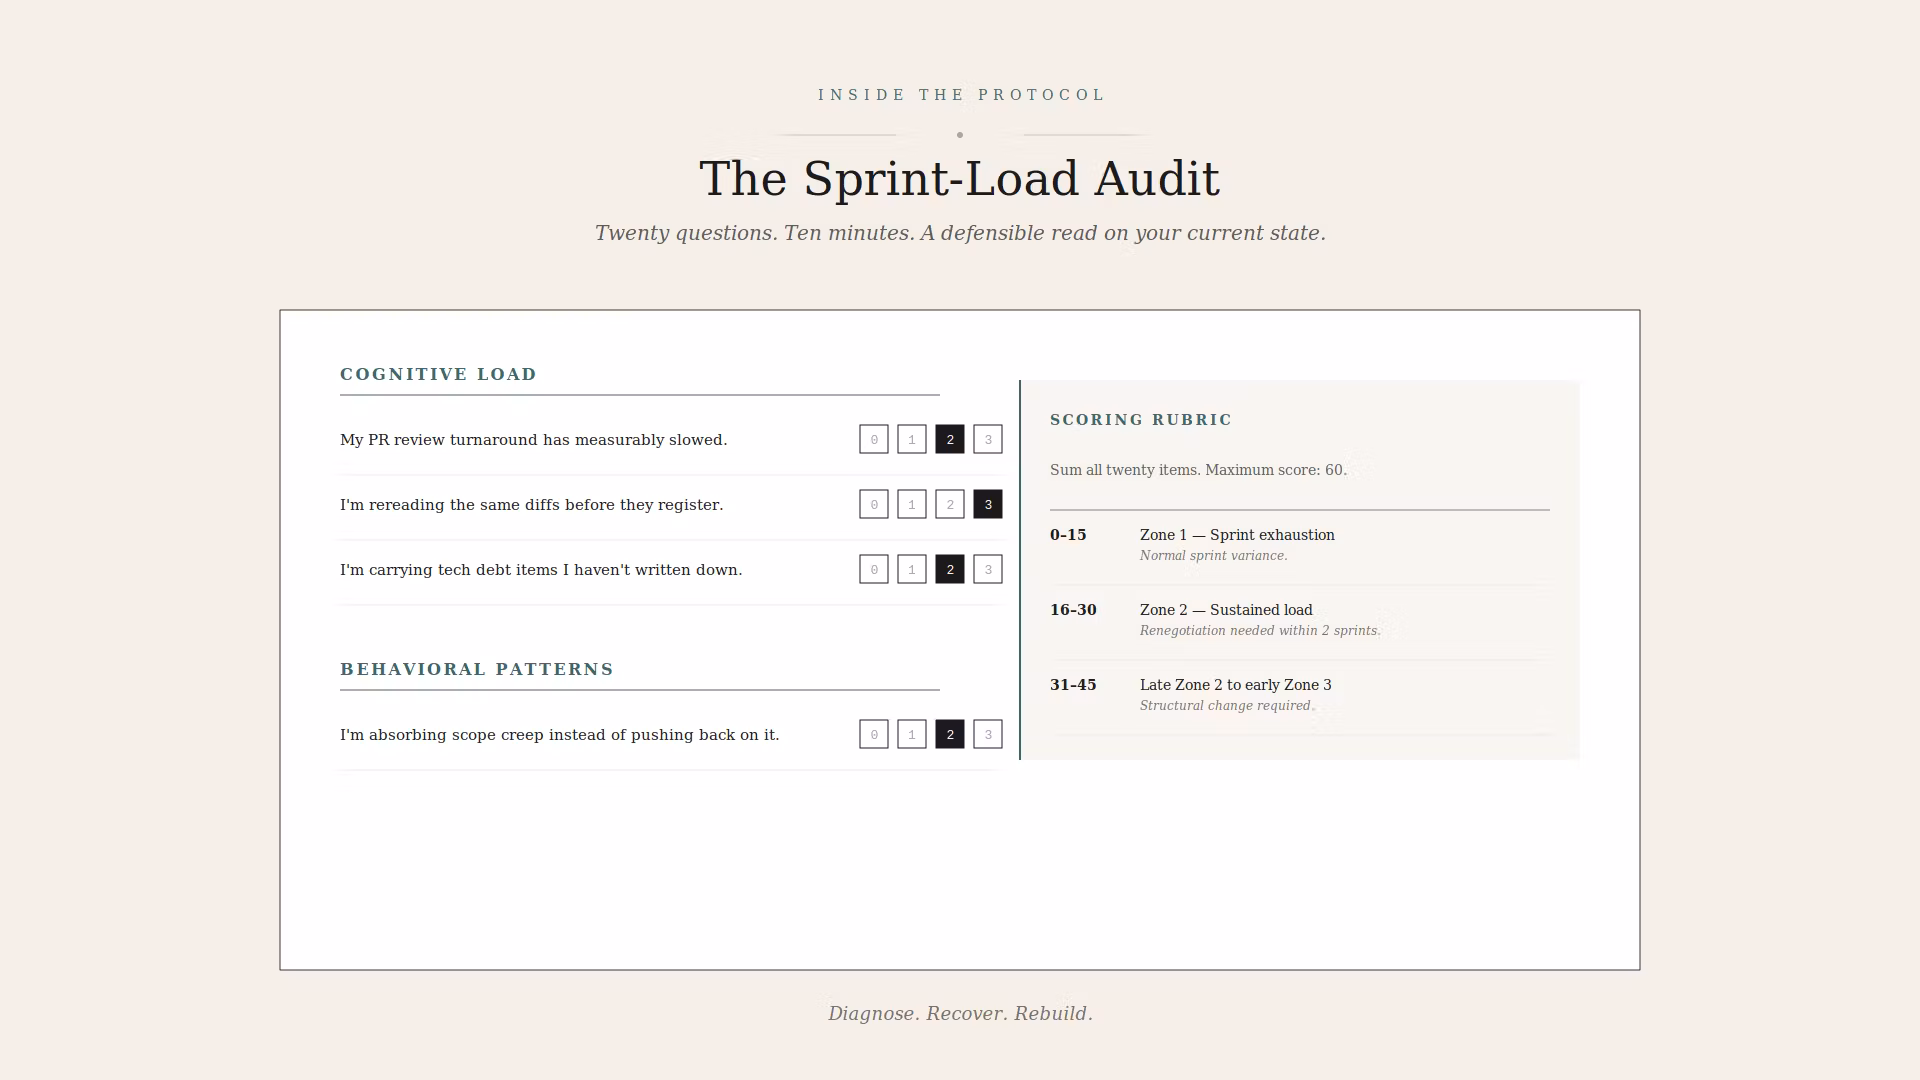This screenshot has width=1920, height=1080.
Task: Choose 0 for rereading the same diffs
Action: pos(873,504)
